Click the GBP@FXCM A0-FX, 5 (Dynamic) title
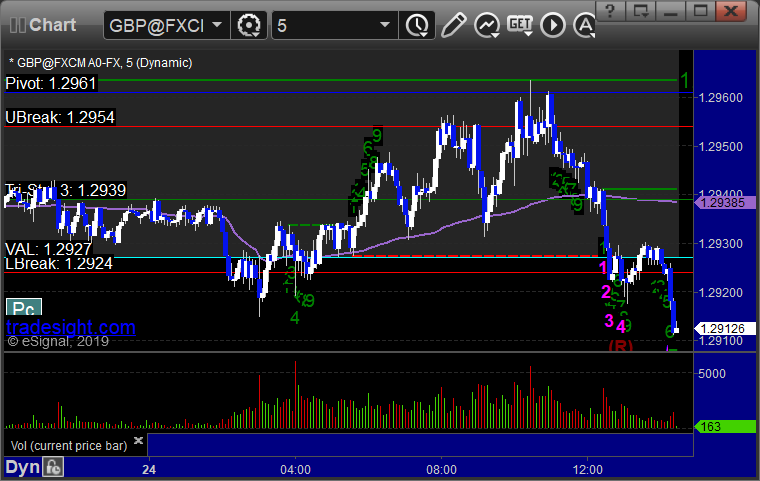The image size is (760, 481). 101,63
